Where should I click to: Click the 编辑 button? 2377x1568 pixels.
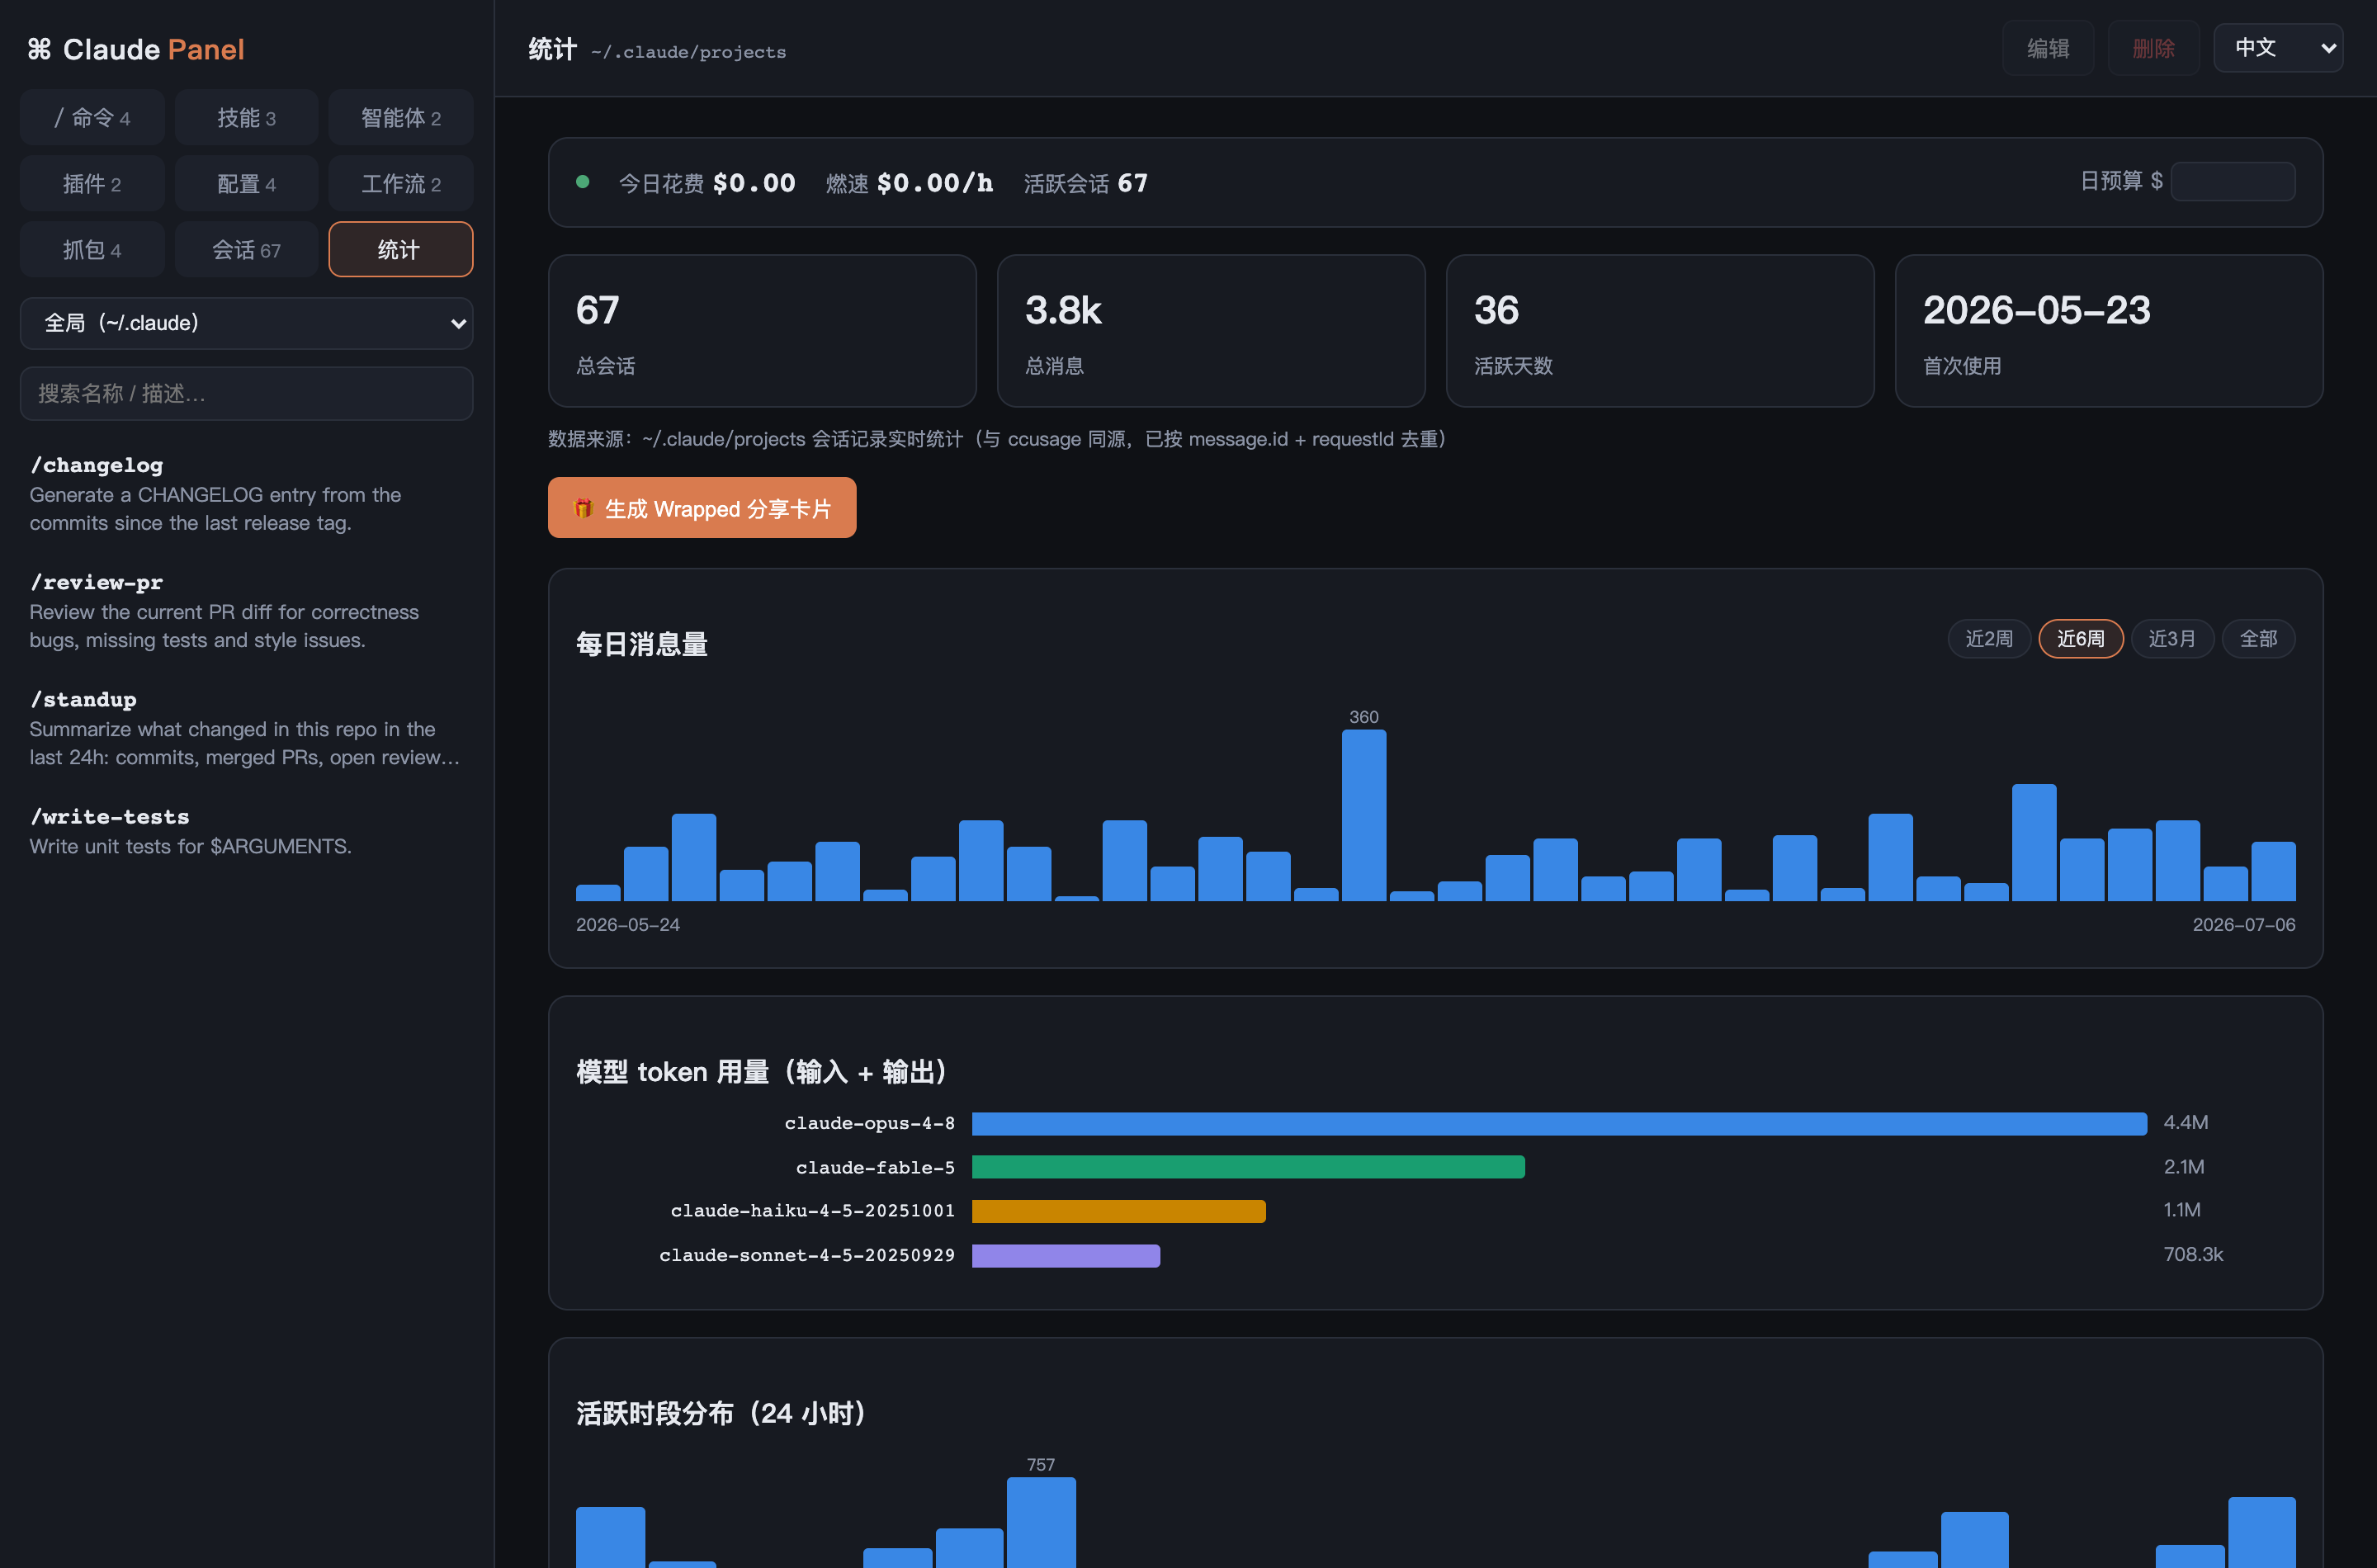(x=2047, y=48)
